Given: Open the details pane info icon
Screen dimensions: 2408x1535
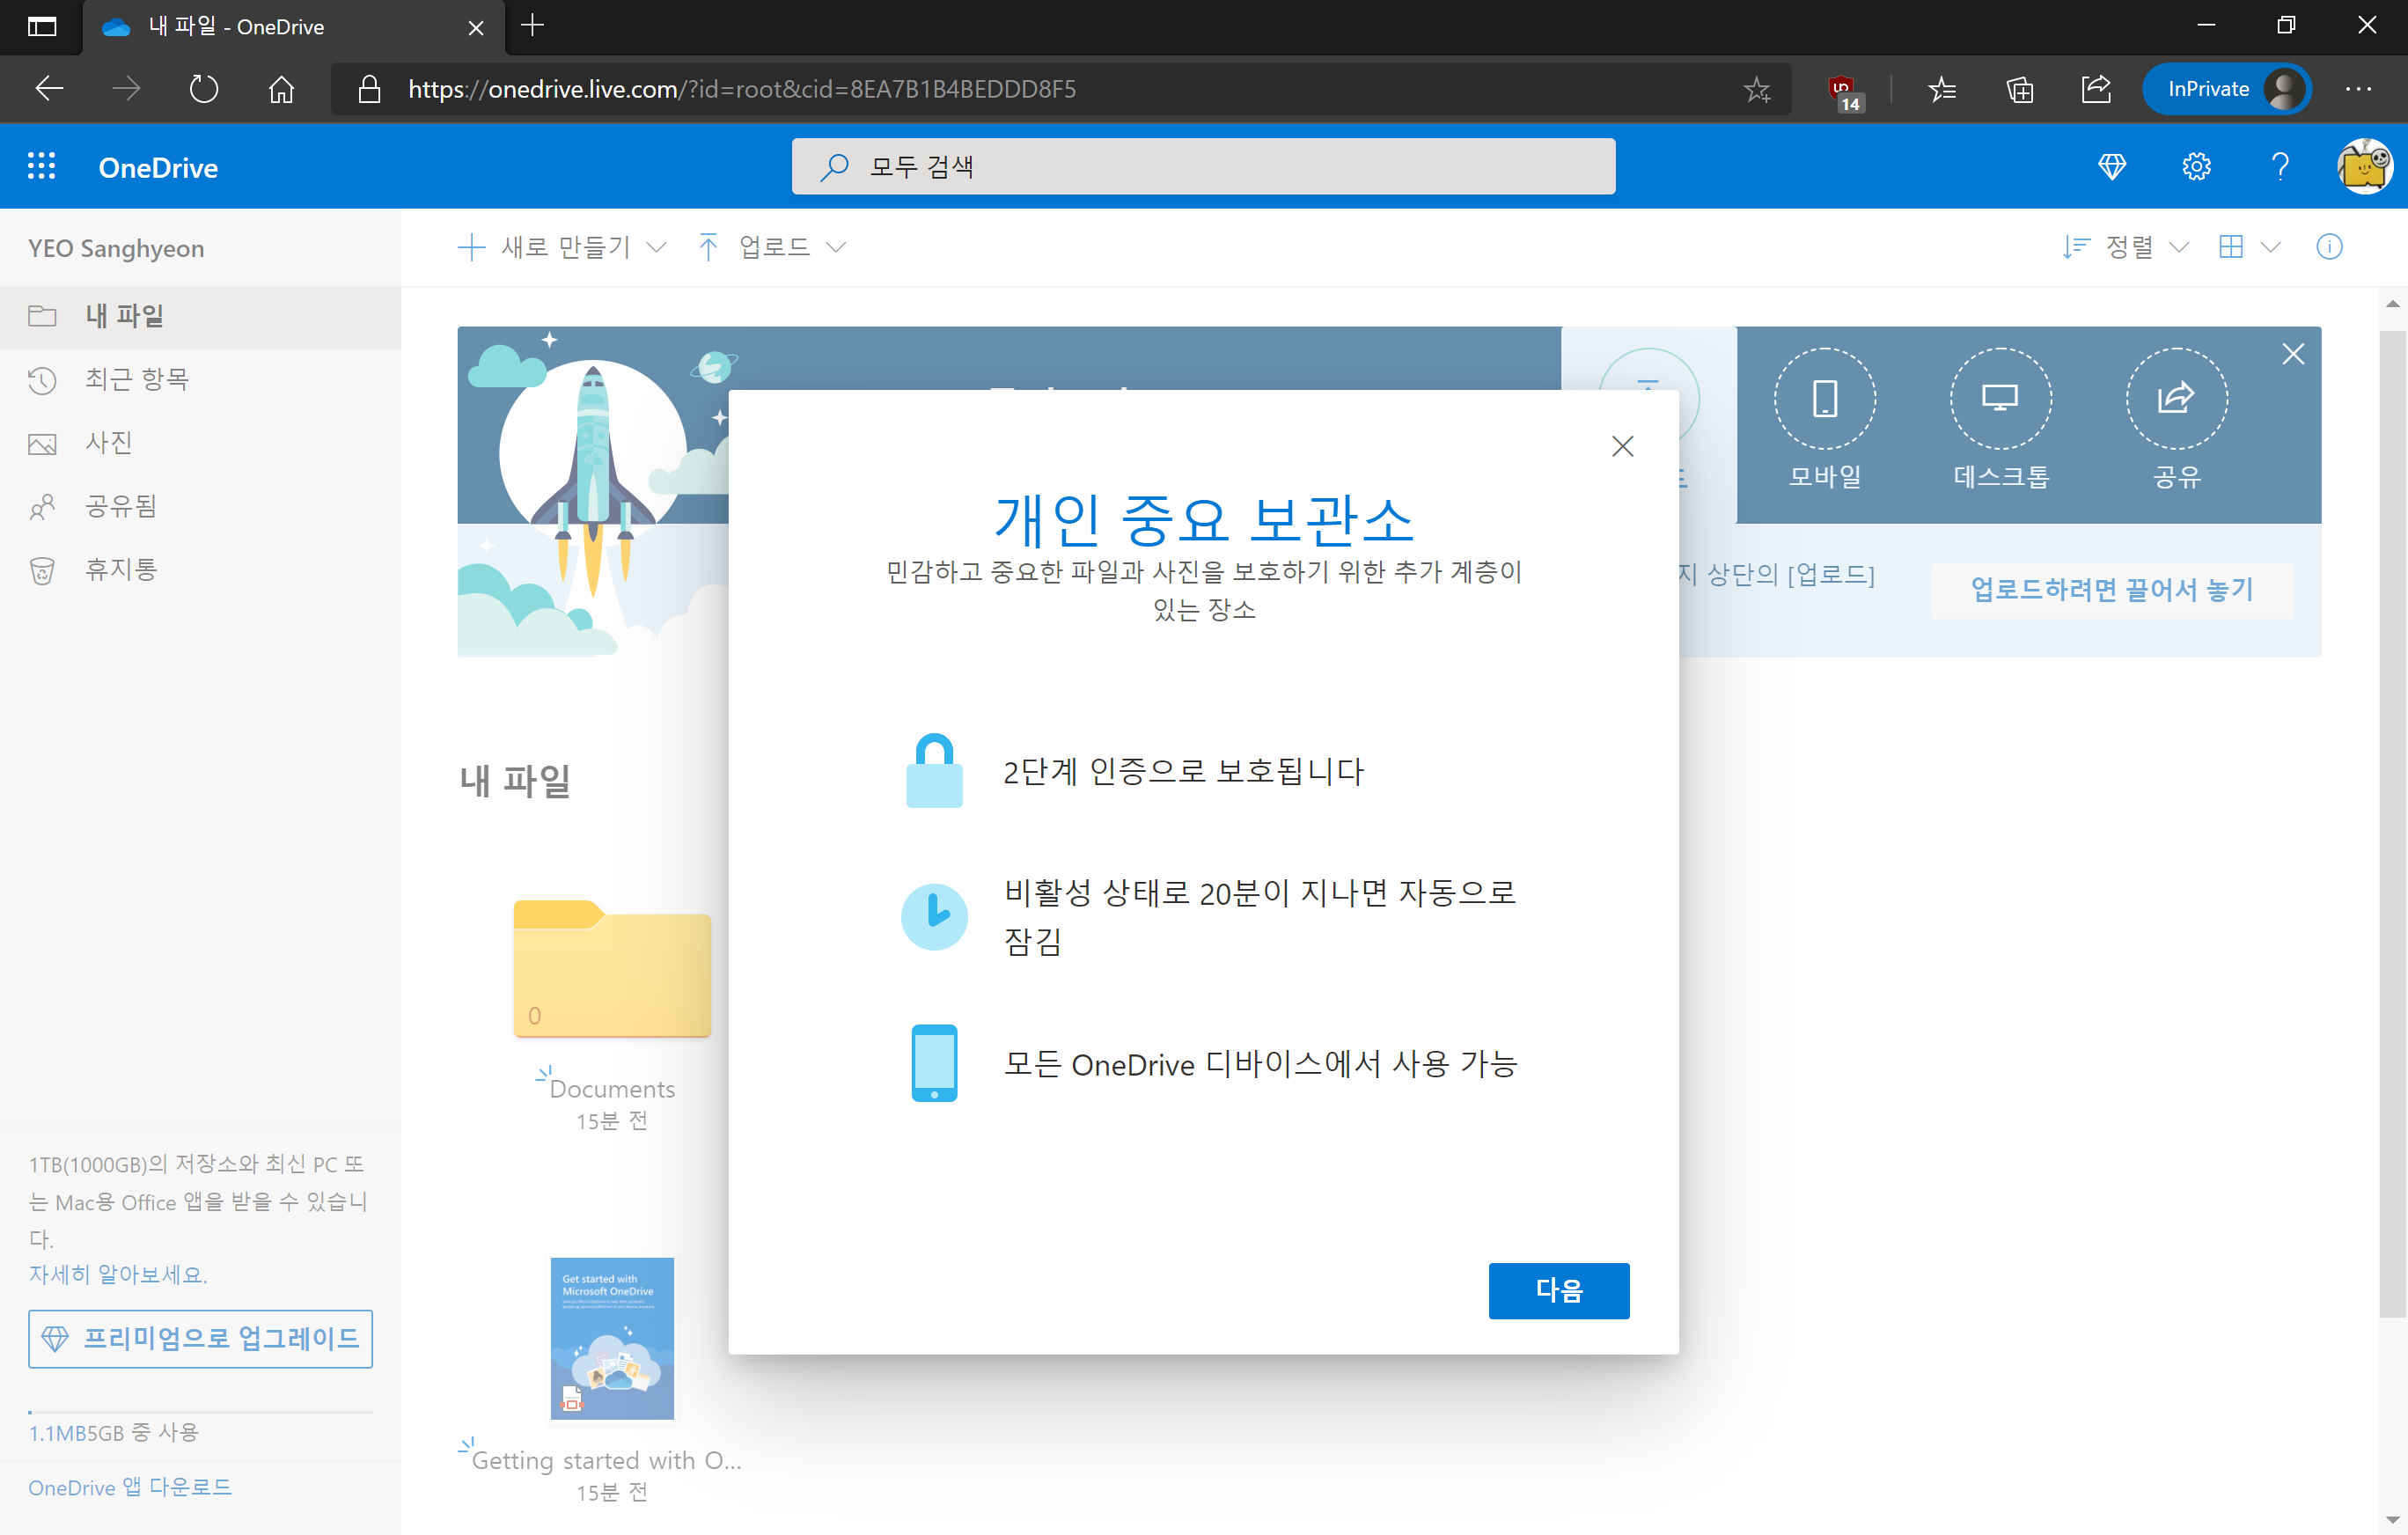Looking at the screenshot, I should [x=2329, y=247].
